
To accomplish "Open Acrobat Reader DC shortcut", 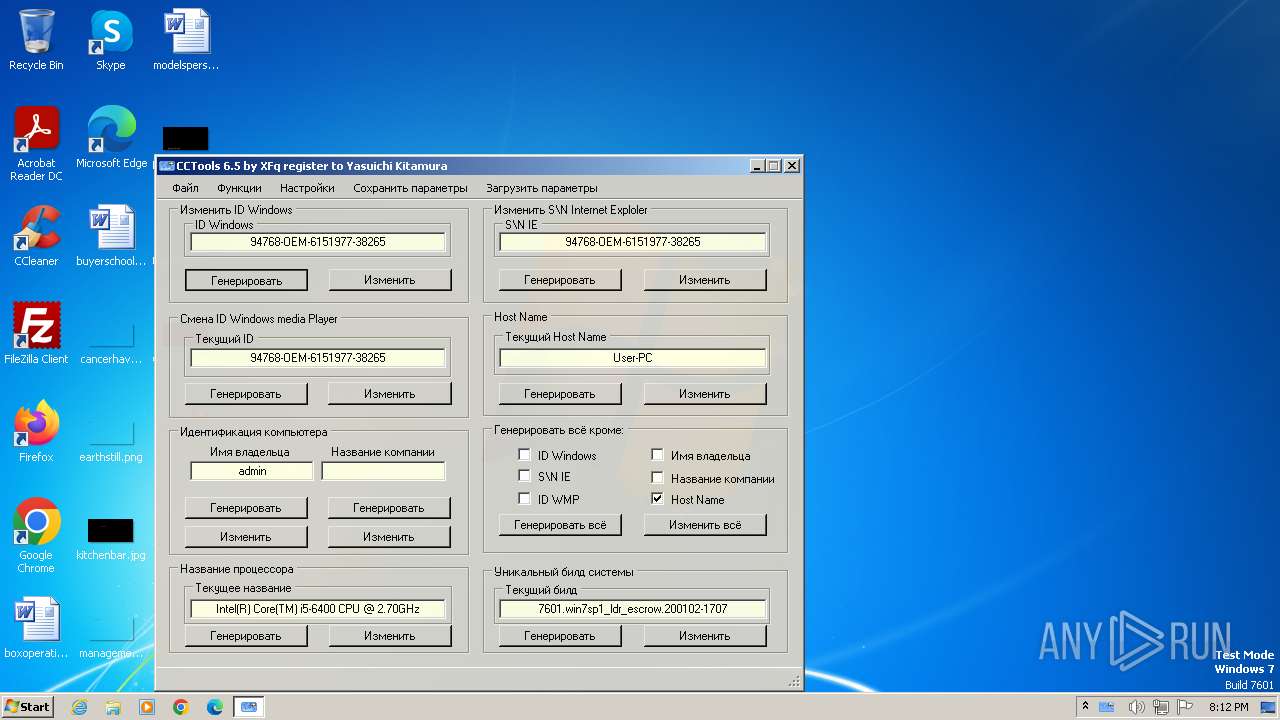I will (x=36, y=144).
